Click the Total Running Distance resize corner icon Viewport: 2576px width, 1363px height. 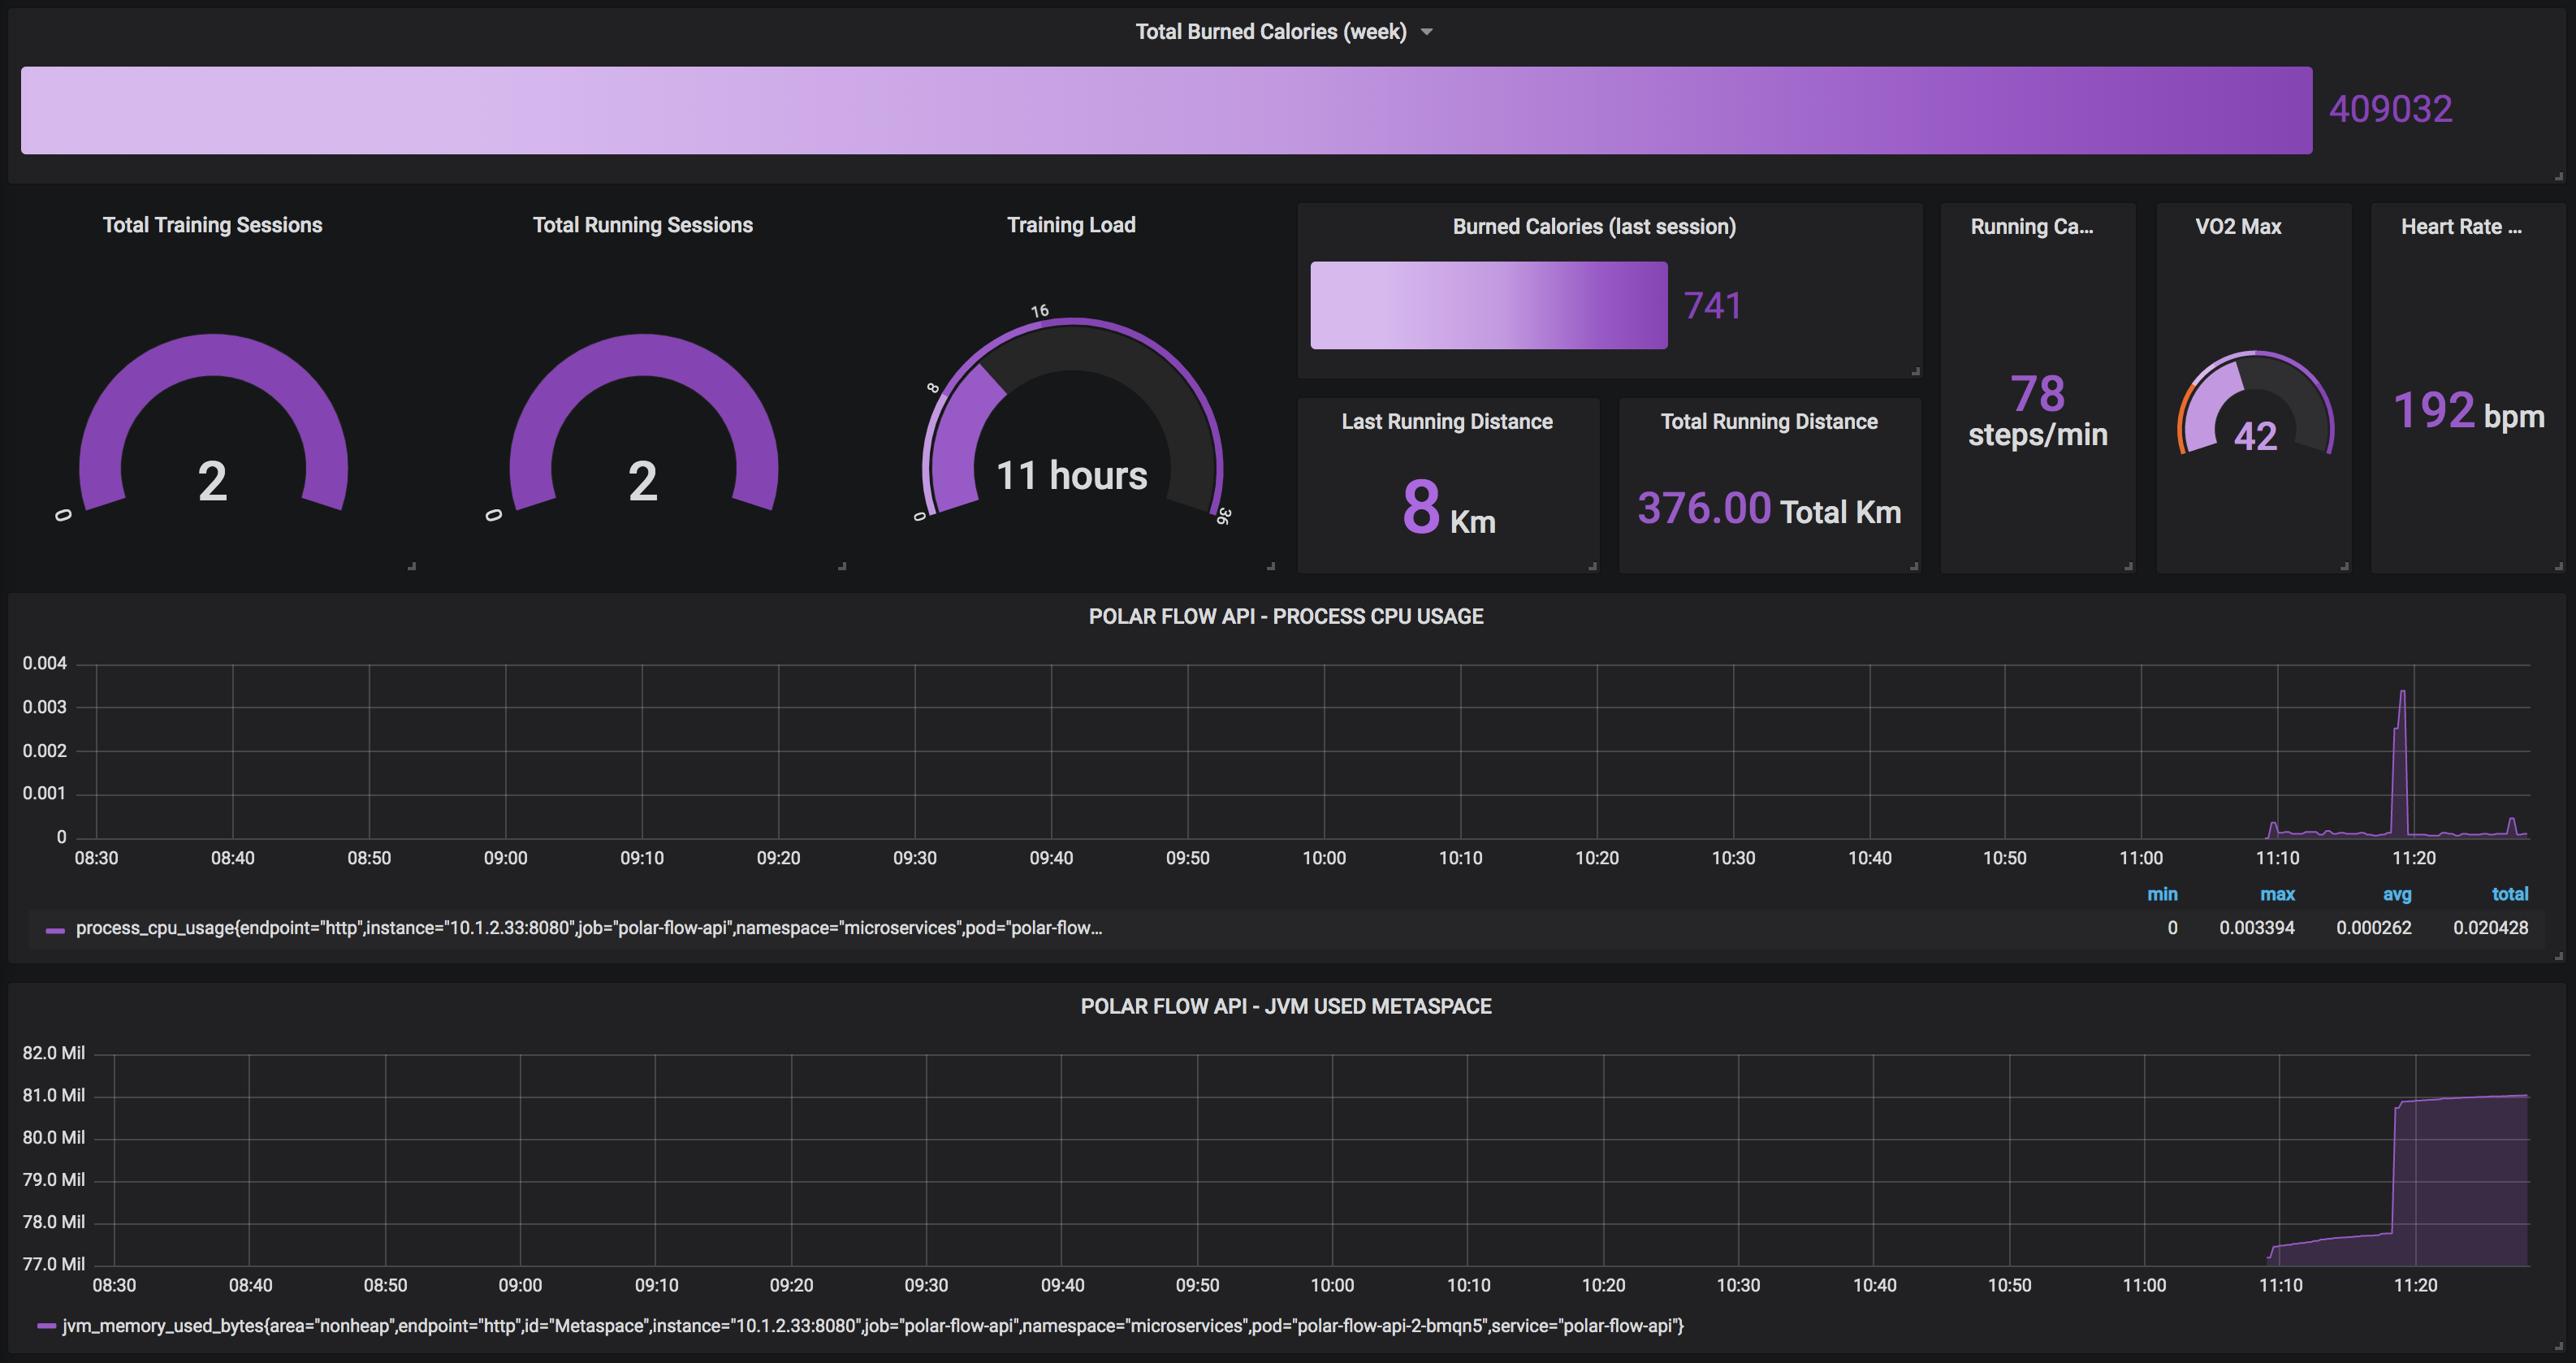(x=1914, y=566)
